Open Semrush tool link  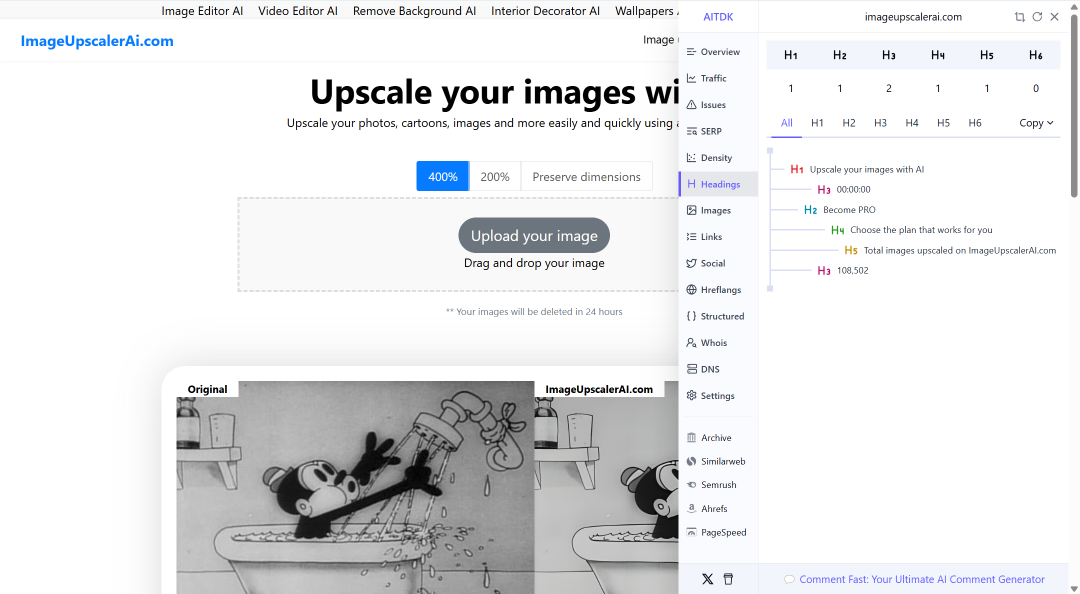(718, 484)
